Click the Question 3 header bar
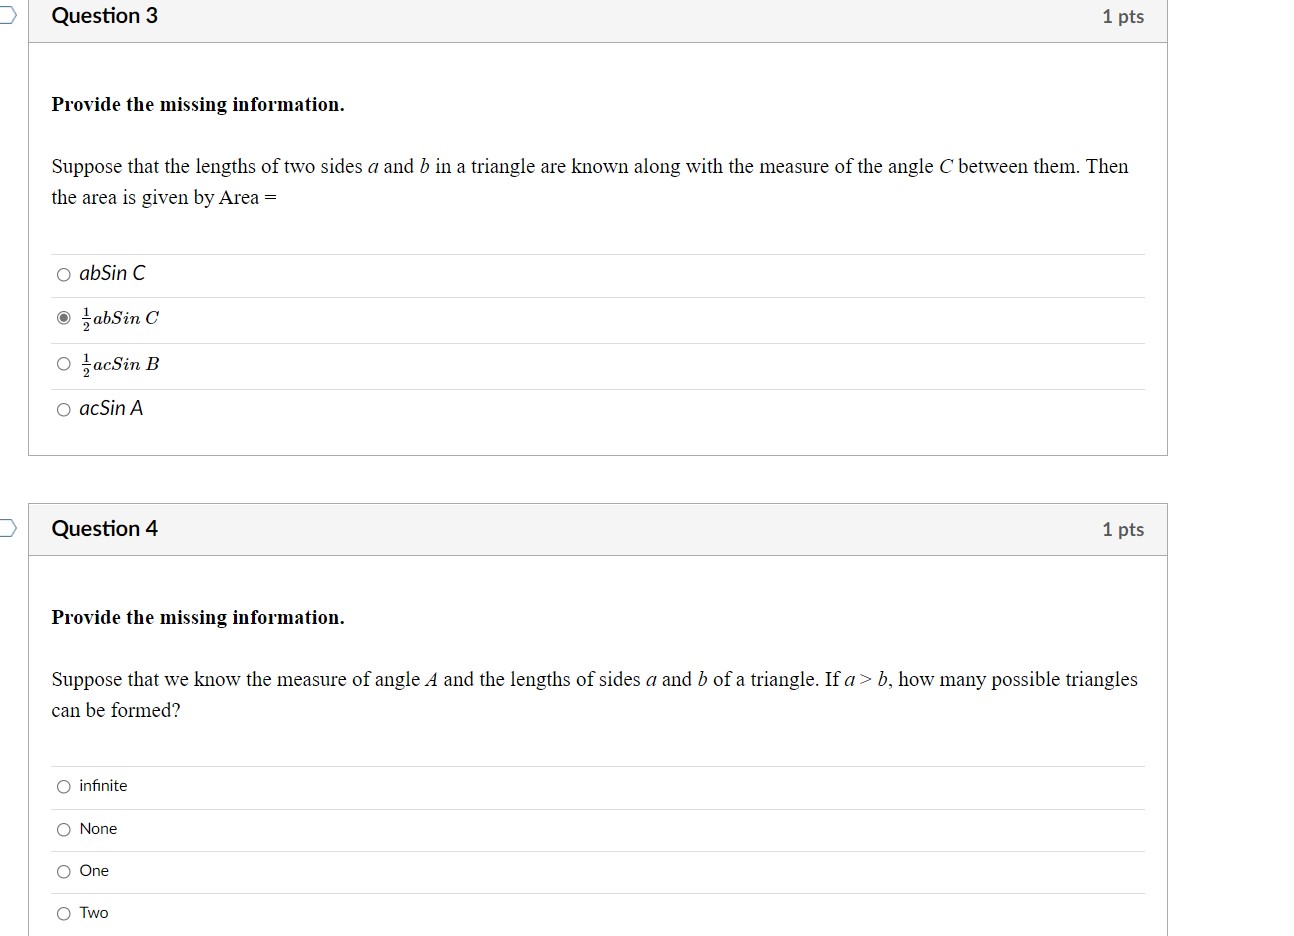Screen dimensions: 1294x936 click(600, 16)
